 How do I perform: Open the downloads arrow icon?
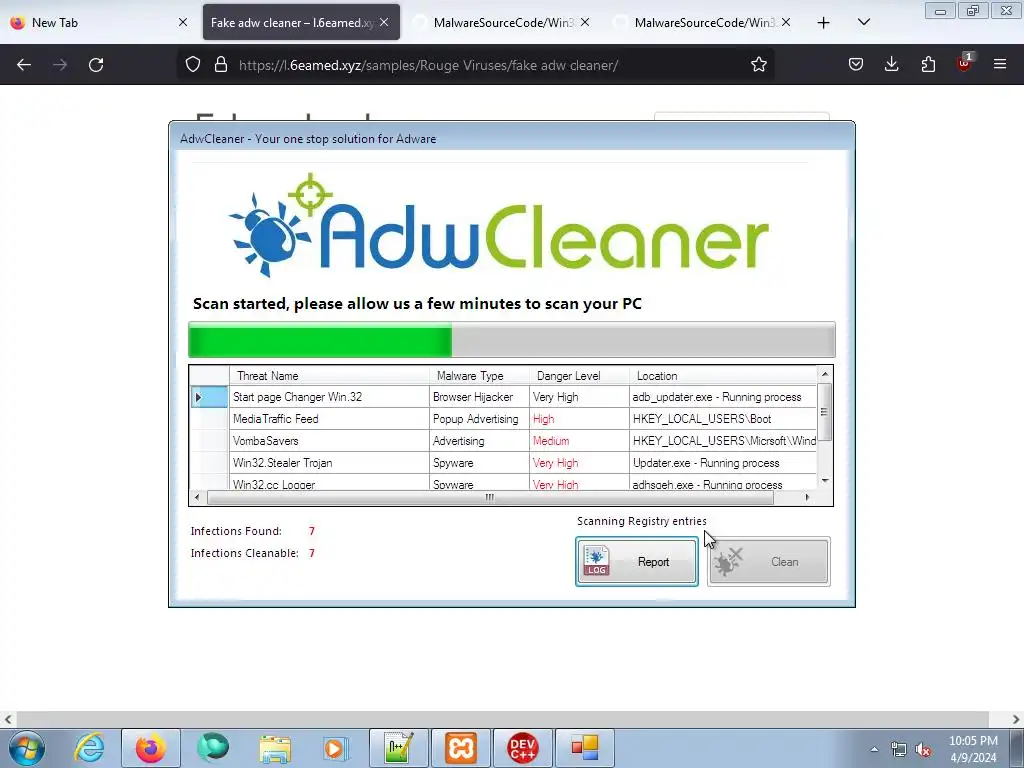pyautogui.click(x=891, y=65)
